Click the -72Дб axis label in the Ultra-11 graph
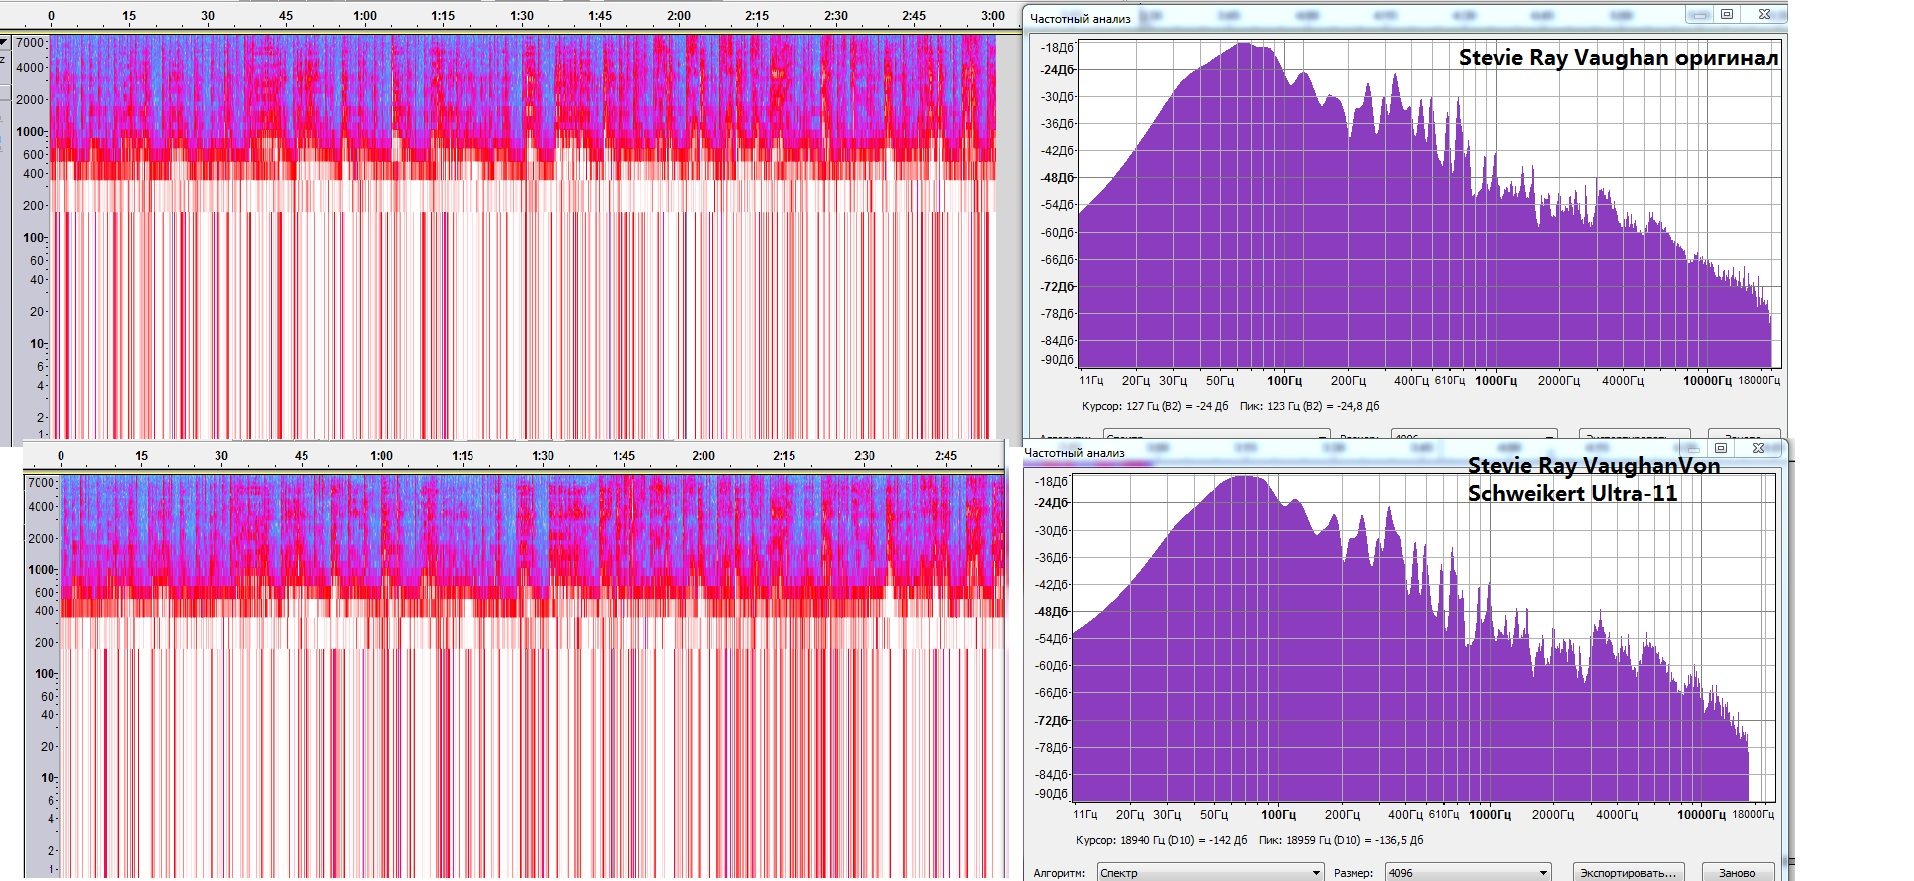The image size is (1914, 881). tap(1052, 720)
